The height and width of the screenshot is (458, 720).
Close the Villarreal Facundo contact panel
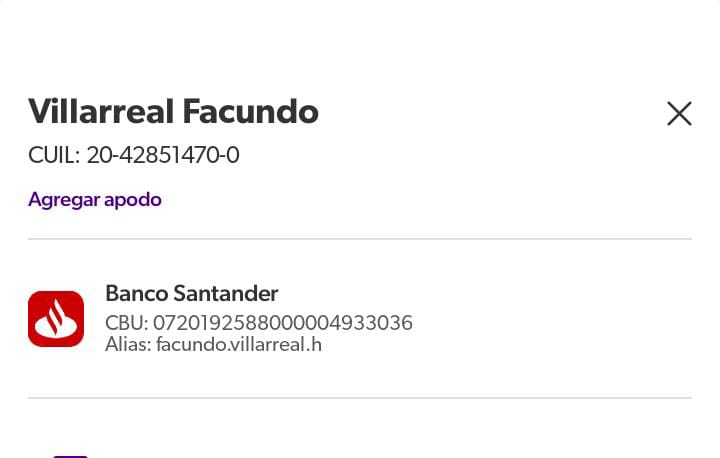pyautogui.click(x=679, y=114)
